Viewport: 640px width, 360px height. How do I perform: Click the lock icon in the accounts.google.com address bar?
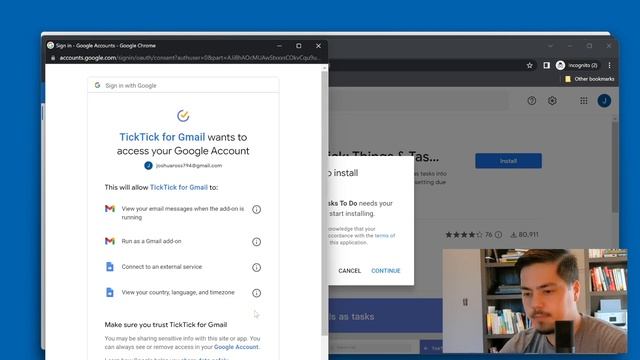(53, 58)
